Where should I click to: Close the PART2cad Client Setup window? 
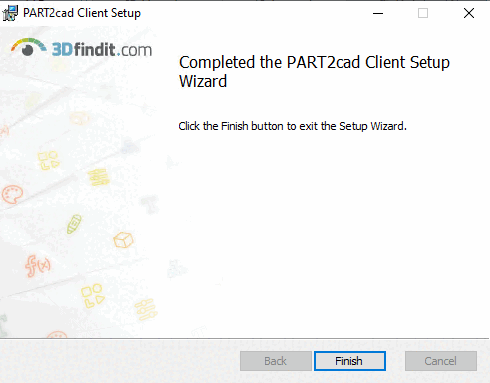(x=469, y=13)
